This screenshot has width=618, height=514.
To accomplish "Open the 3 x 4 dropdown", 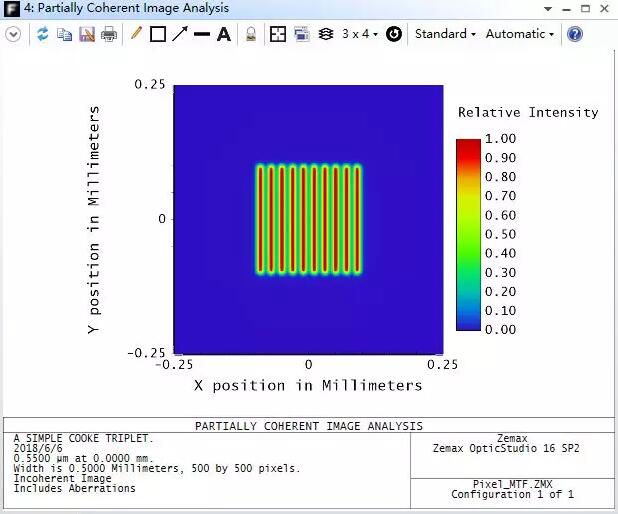I will click(x=360, y=34).
